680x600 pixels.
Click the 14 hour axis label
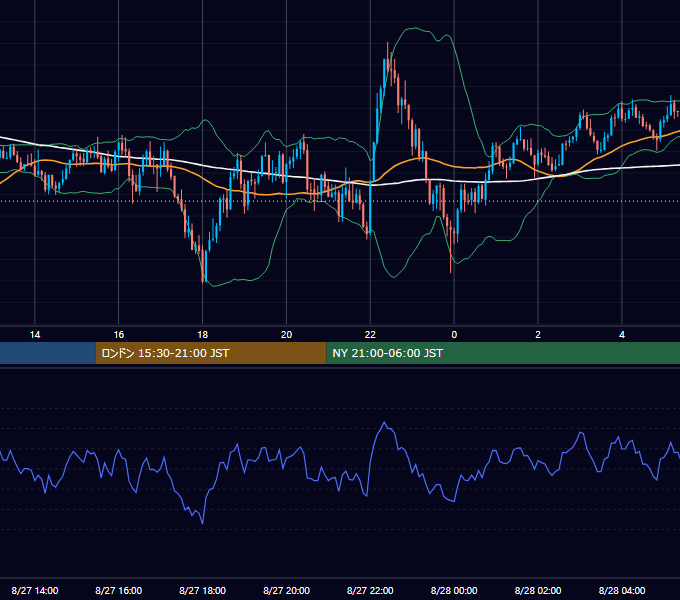35,335
